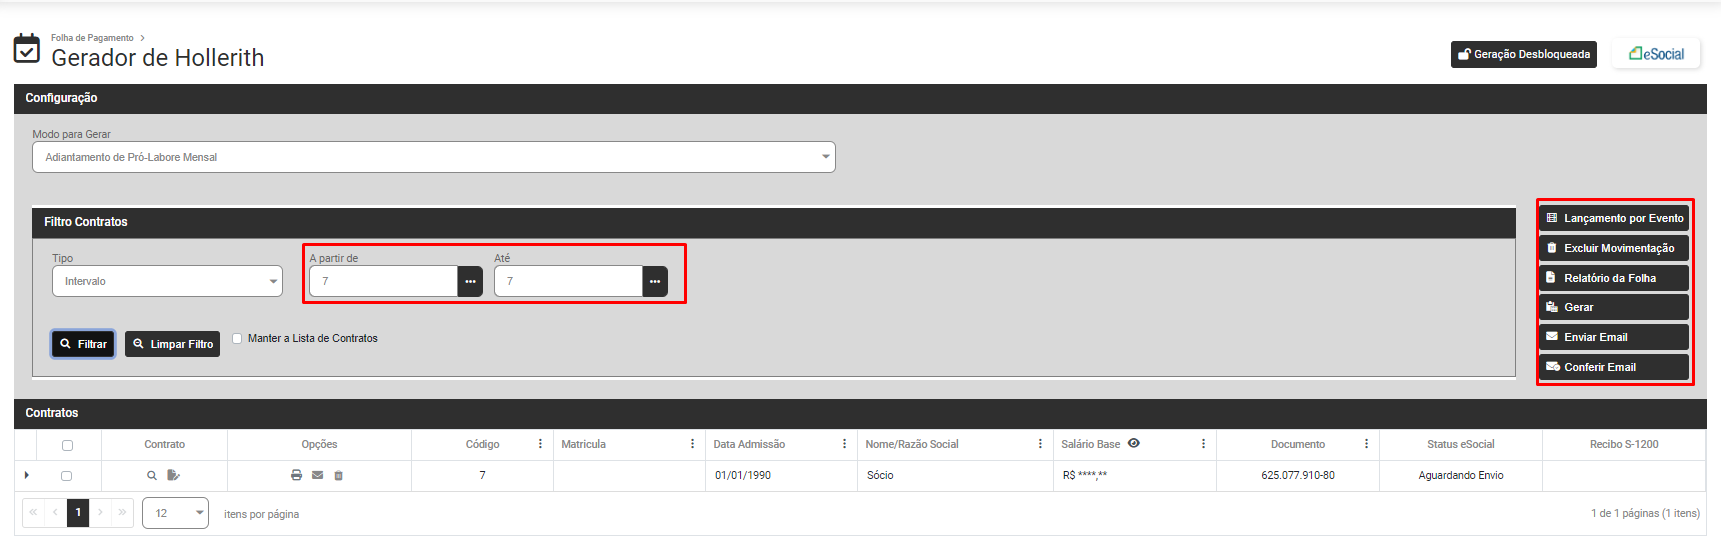The image size is (1721, 543).
Task: Open the lookup button beside 'A partir de'
Action: 470,282
